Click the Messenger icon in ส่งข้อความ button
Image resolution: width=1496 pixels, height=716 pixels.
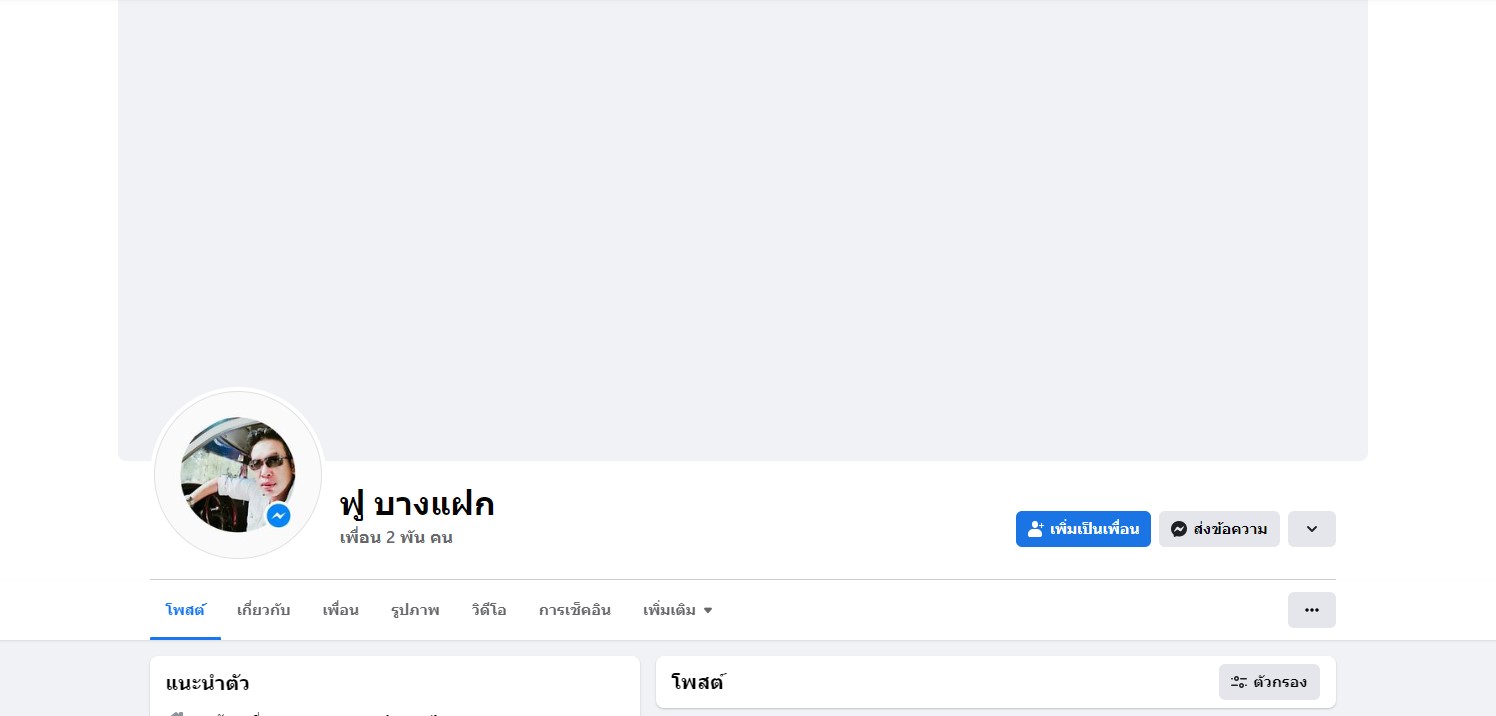coord(1179,529)
